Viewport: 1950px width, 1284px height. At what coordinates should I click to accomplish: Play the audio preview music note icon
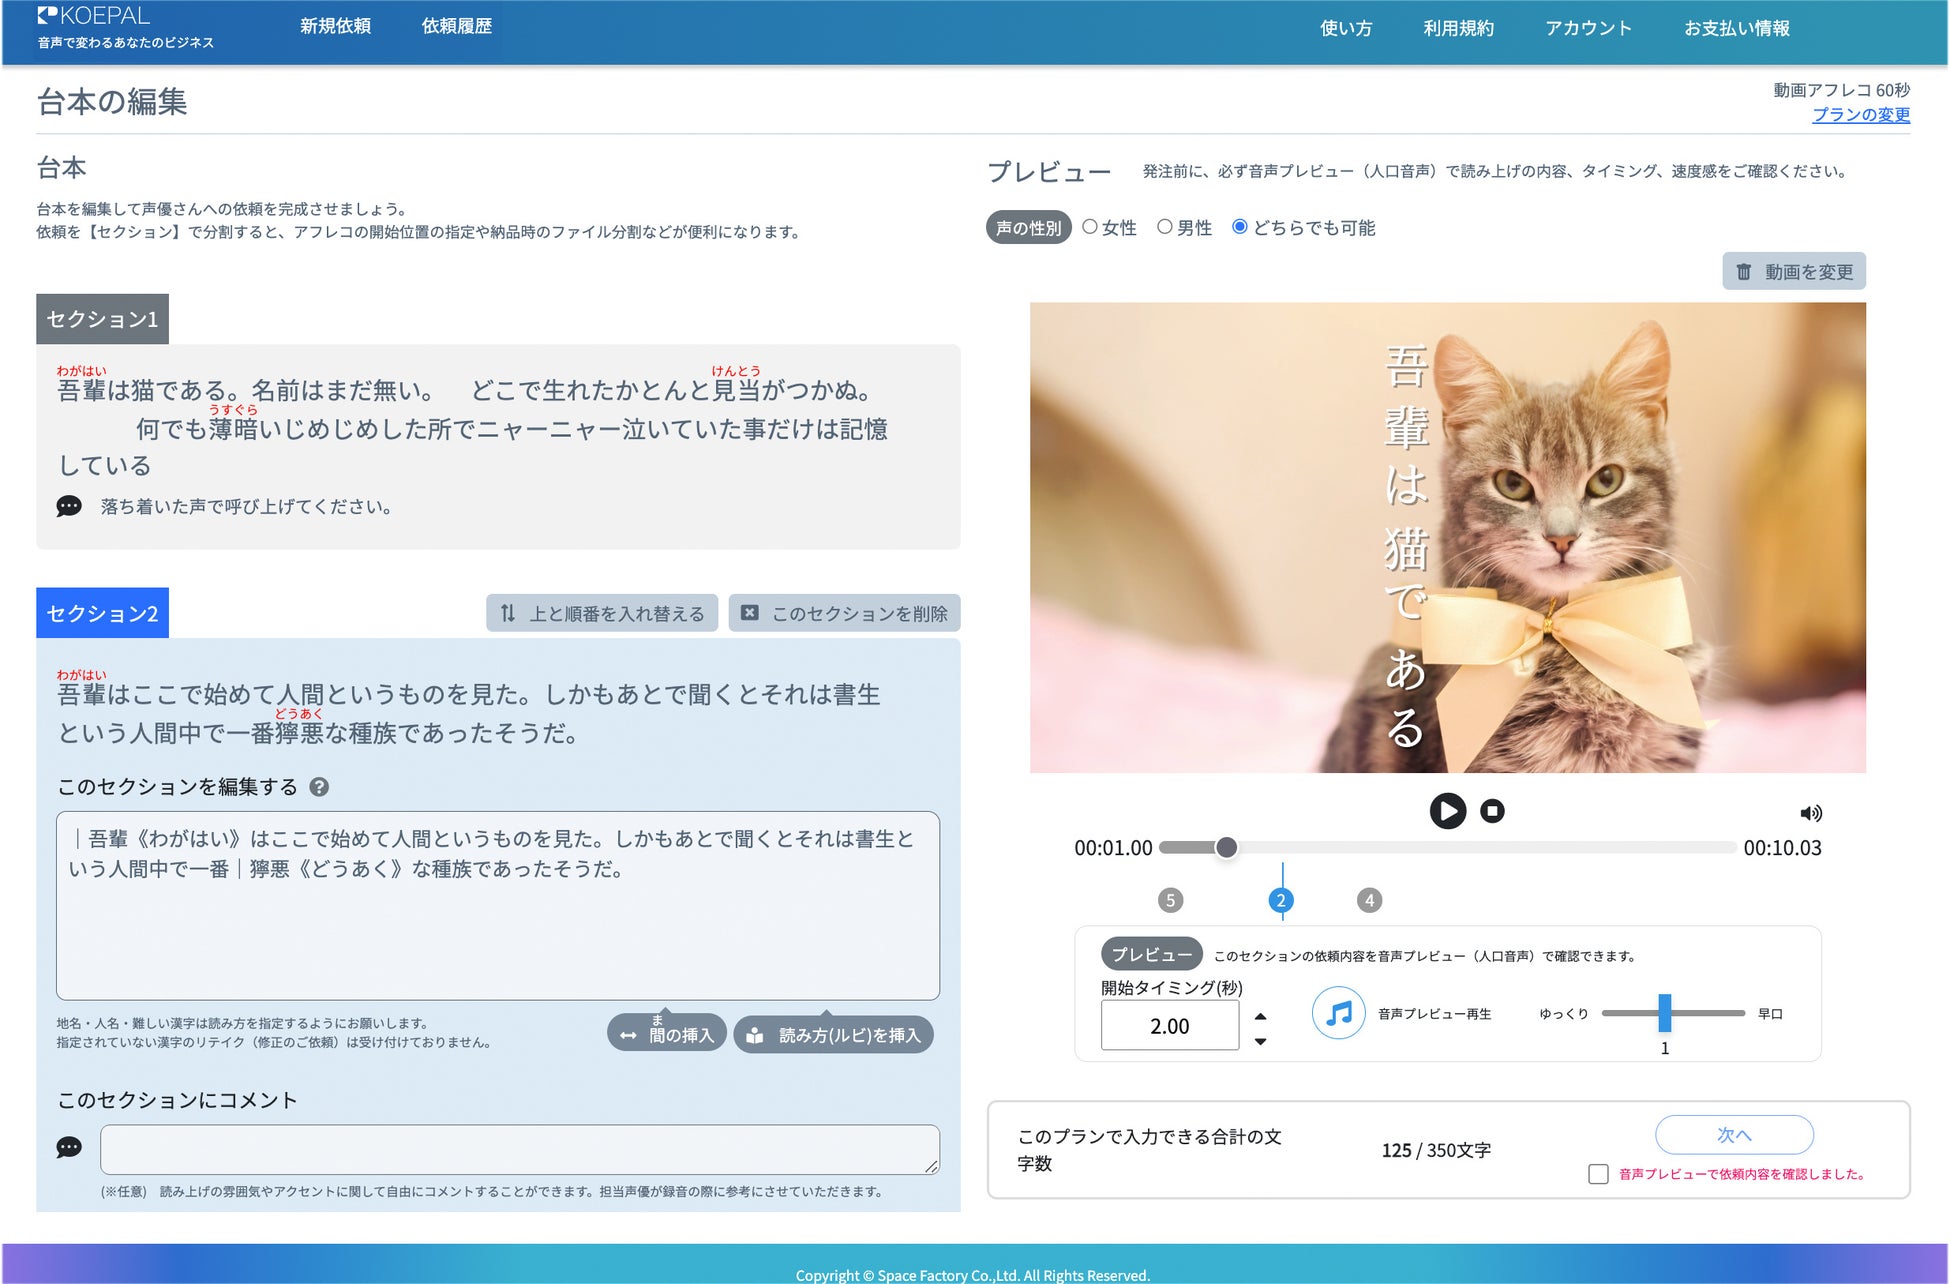coord(1338,1013)
